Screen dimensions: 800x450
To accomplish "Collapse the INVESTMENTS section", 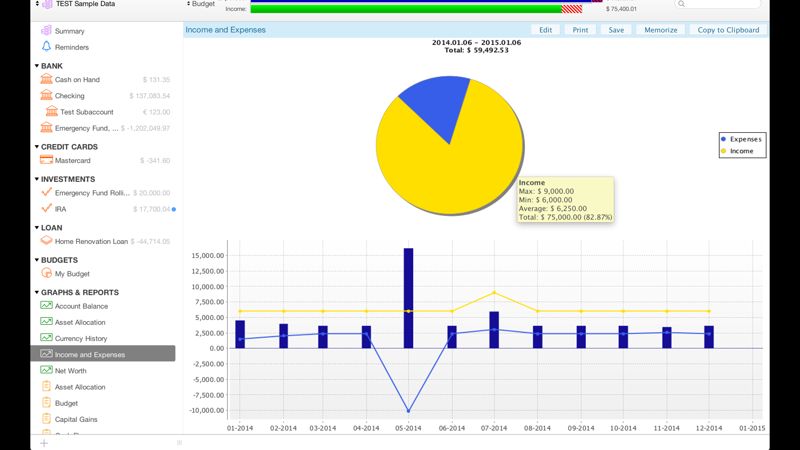I will coord(37,179).
